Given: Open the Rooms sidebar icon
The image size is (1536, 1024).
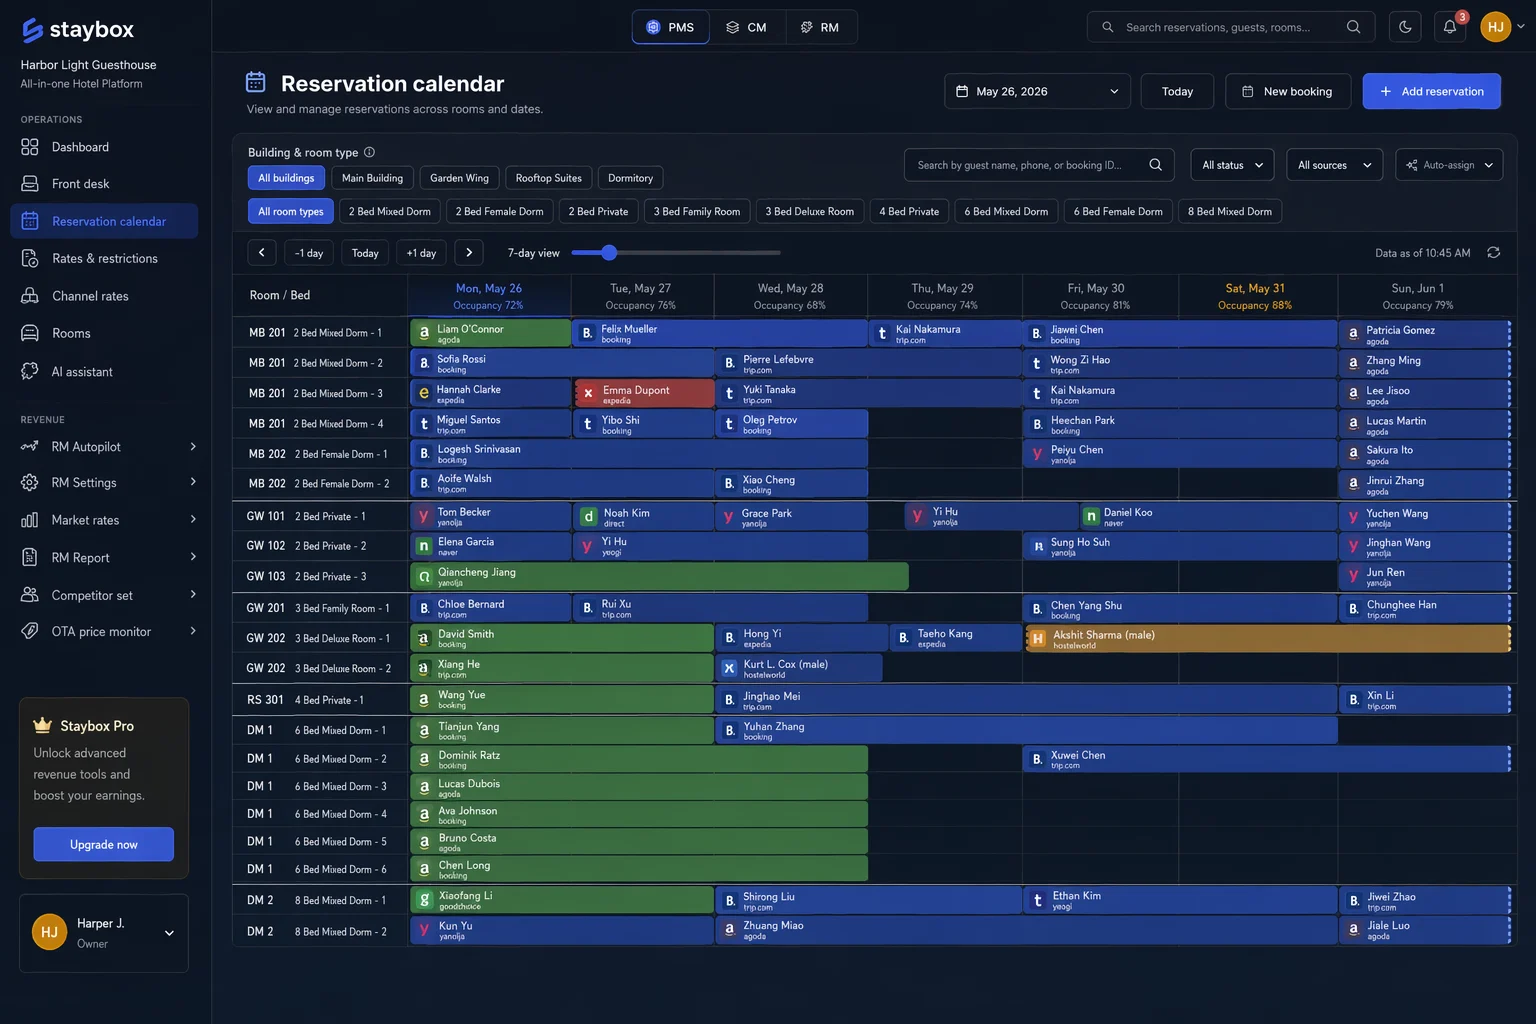Looking at the screenshot, I should click(x=30, y=333).
